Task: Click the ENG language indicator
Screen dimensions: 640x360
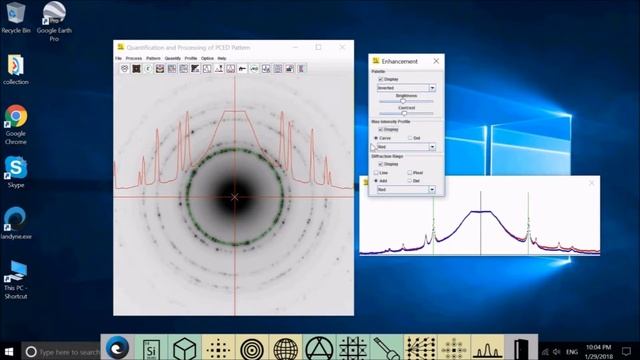Action: click(x=572, y=351)
